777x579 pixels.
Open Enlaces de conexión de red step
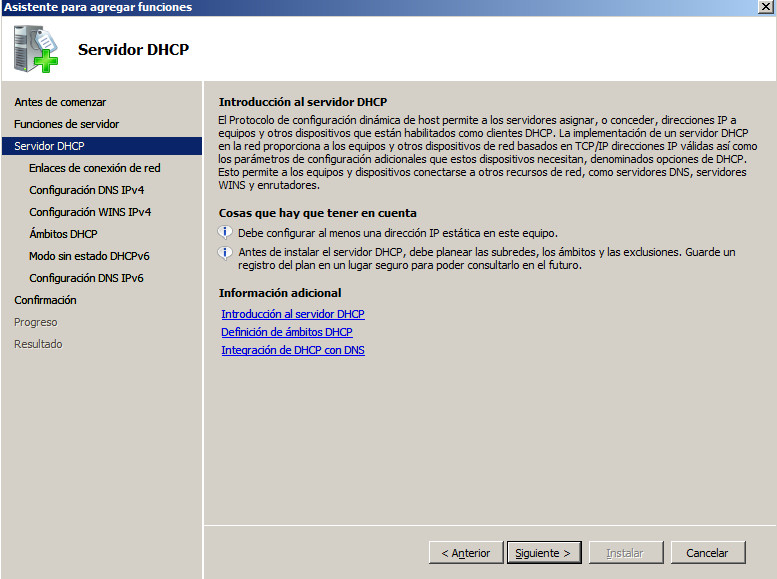click(95, 168)
